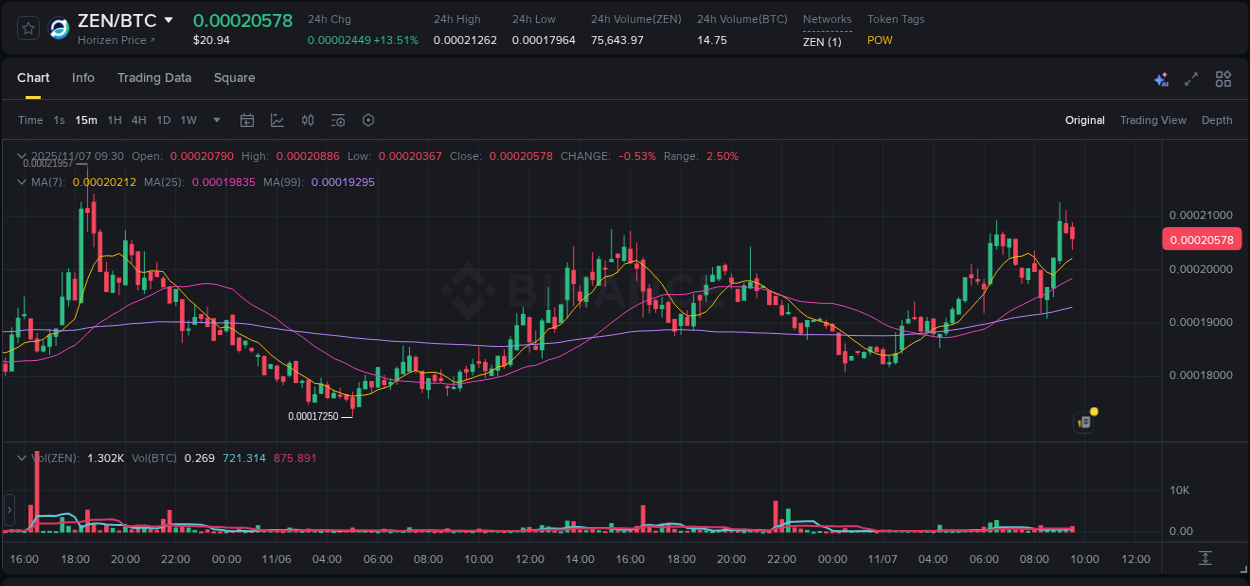The image size is (1250, 586).
Task: Click the AI analysis sparkle icon
Action: [x=1161, y=79]
